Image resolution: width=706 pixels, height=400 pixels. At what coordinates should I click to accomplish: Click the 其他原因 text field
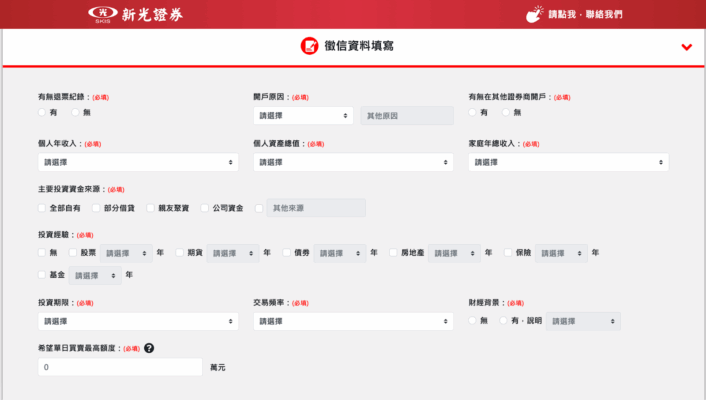[x=407, y=116]
